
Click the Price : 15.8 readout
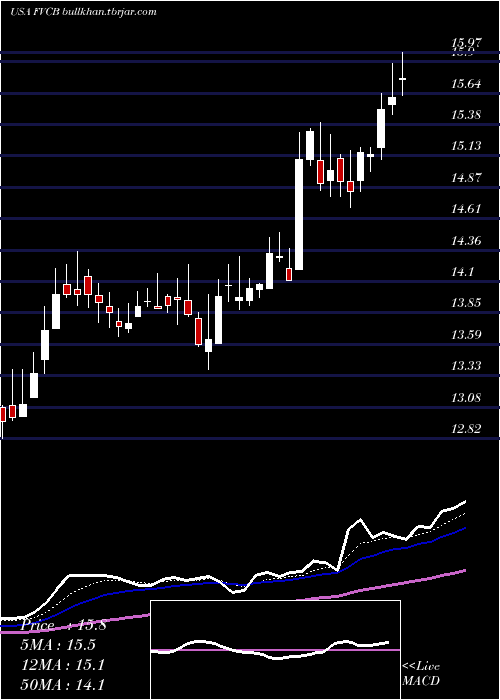point(63,625)
